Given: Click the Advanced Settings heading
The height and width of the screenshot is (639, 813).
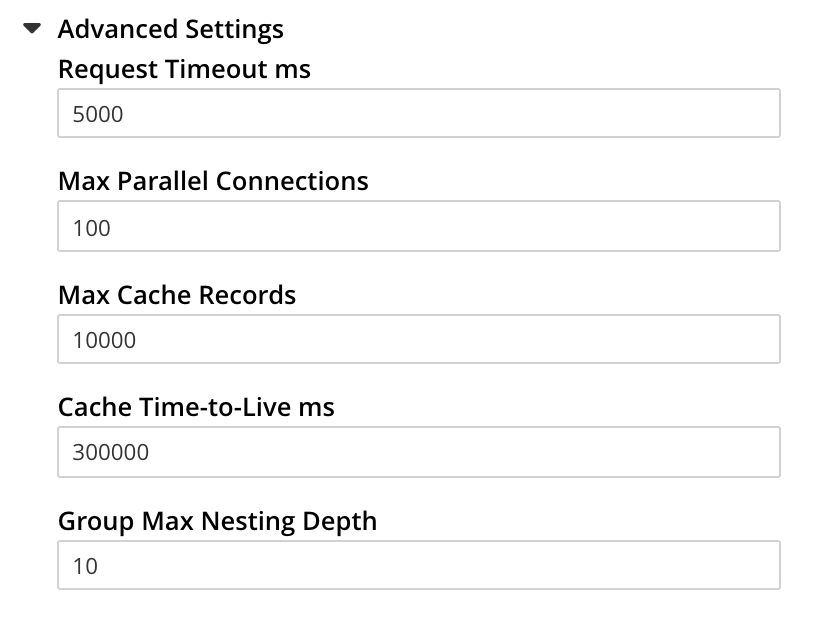Looking at the screenshot, I should coord(173,28).
